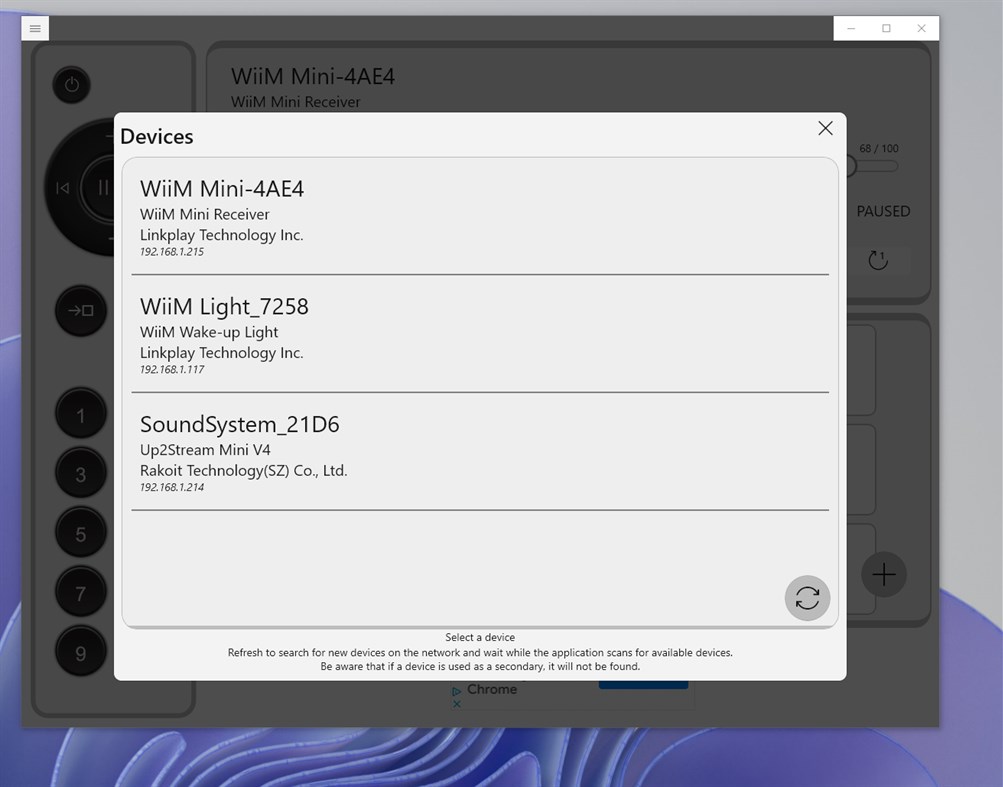1003x787 pixels.
Task: Dismiss the ad with the small X
Action: pos(456,703)
